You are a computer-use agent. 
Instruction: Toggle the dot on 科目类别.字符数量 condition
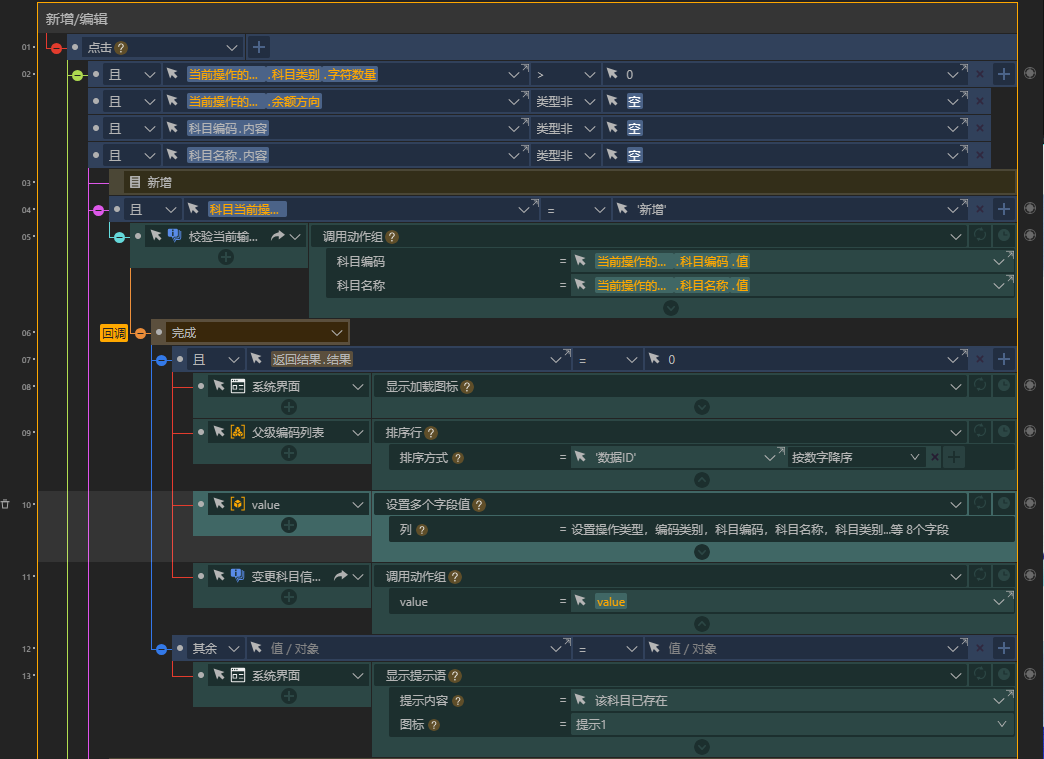click(97, 74)
